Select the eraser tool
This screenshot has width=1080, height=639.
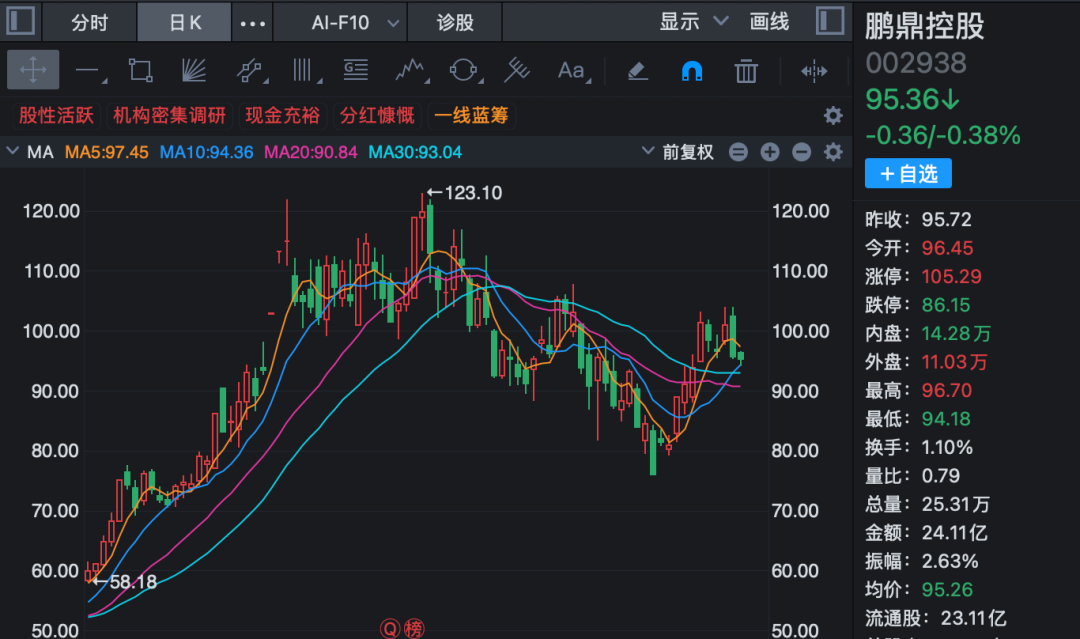click(638, 70)
